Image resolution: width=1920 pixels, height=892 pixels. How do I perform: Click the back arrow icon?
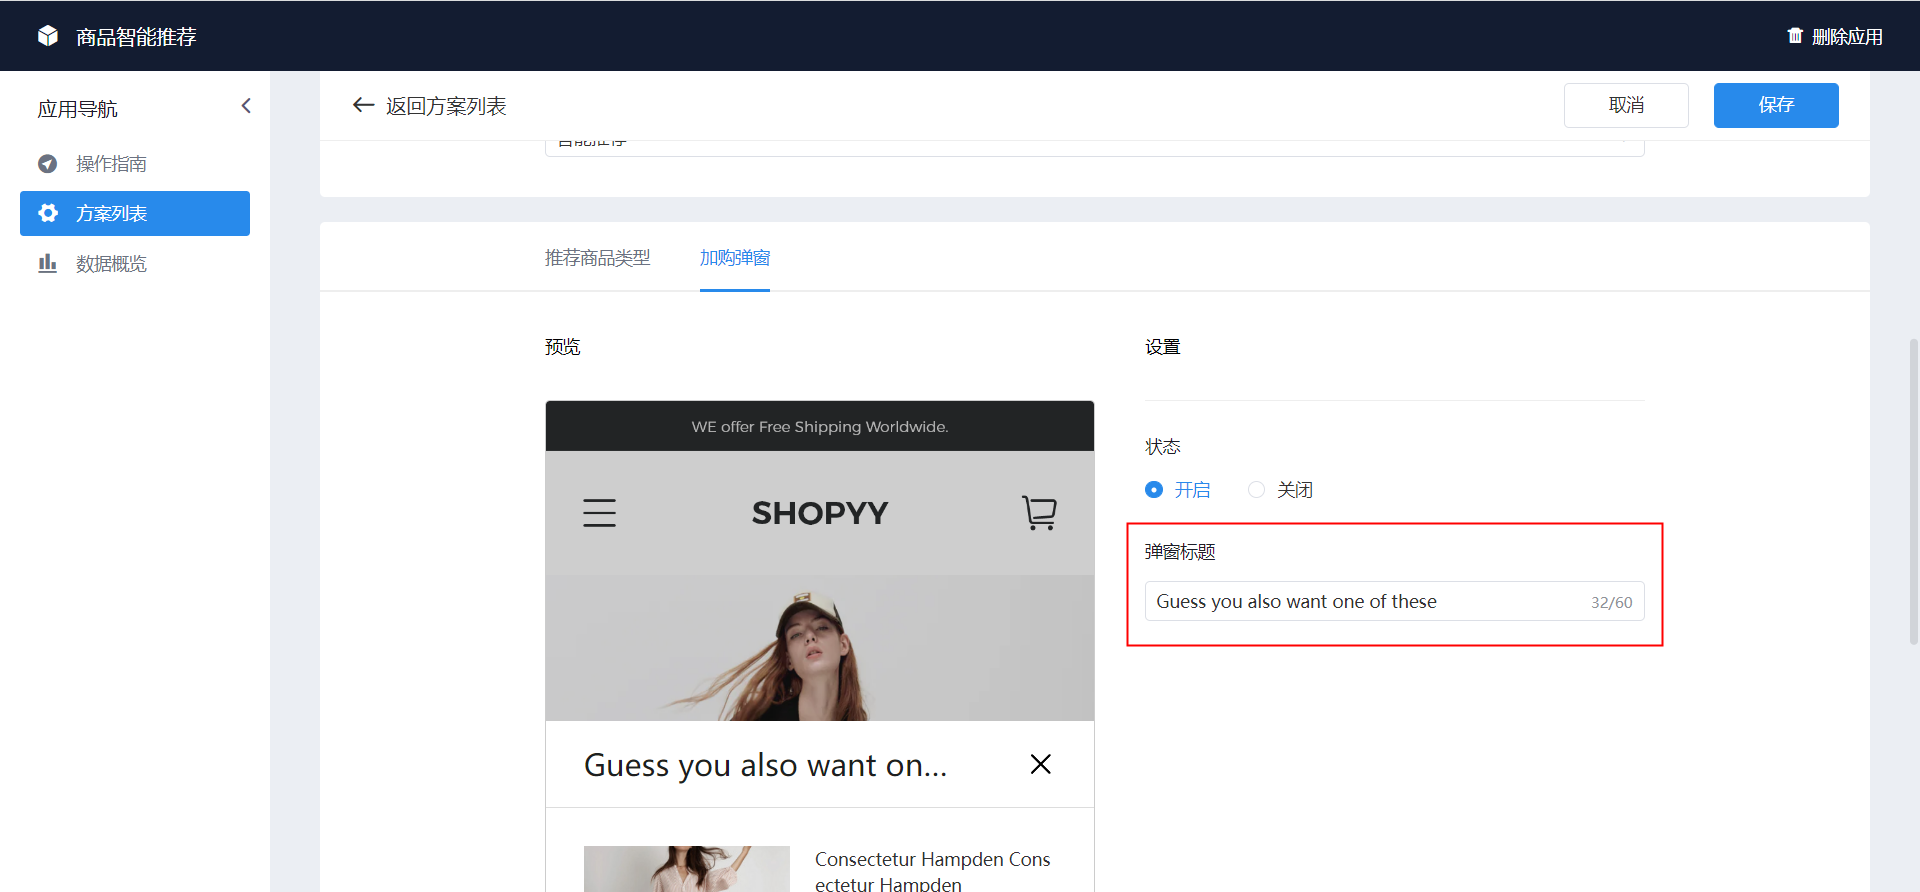(x=363, y=105)
